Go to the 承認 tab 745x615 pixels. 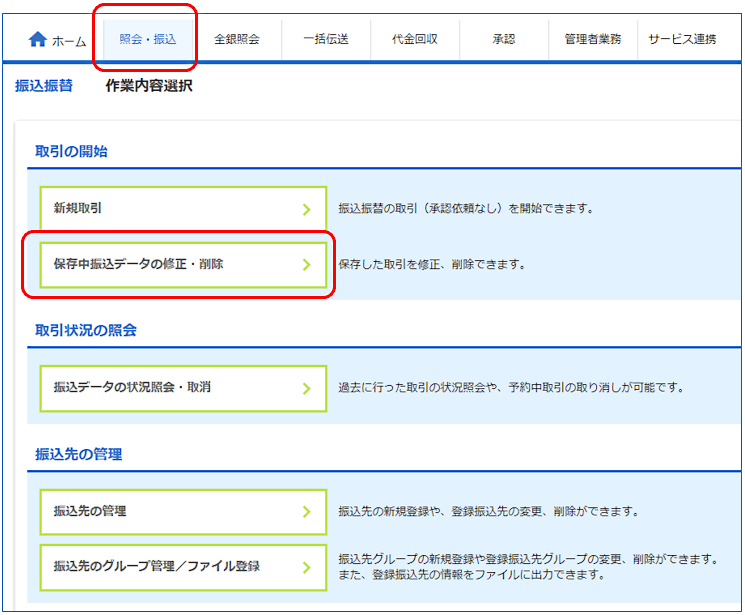pyautogui.click(x=504, y=40)
